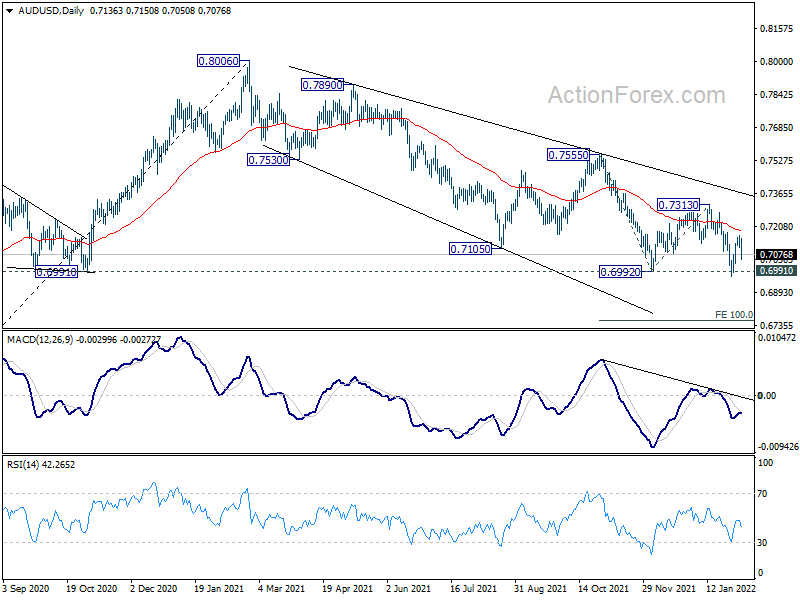Viewport: 800px width, 600px height.
Task: Click the 0.69910 level tag on price axis
Action: [x=777, y=270]
